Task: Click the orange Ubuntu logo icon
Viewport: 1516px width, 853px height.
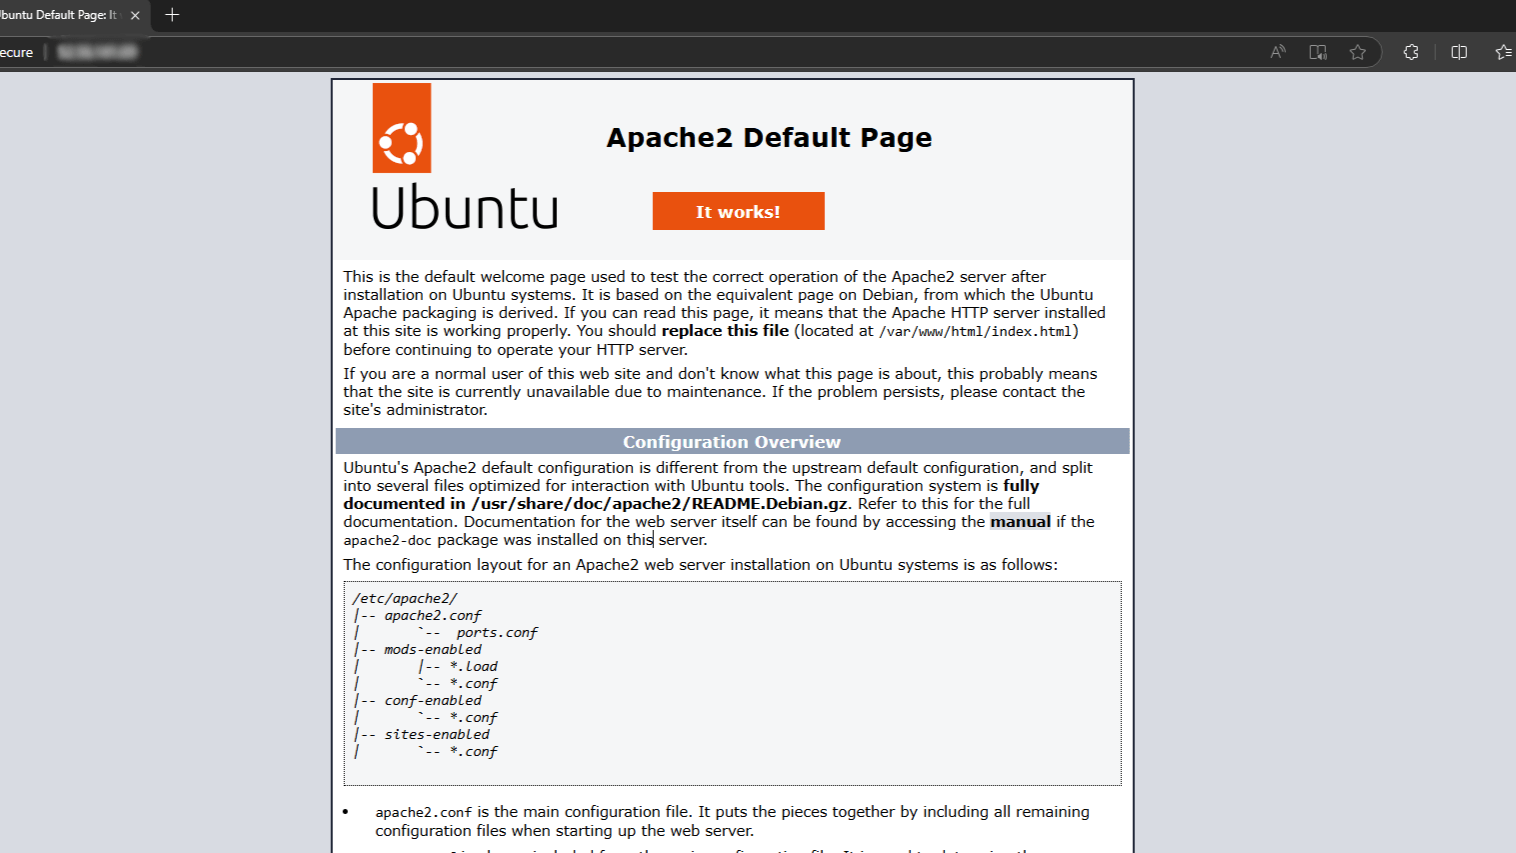Action: tap(402, 128)
